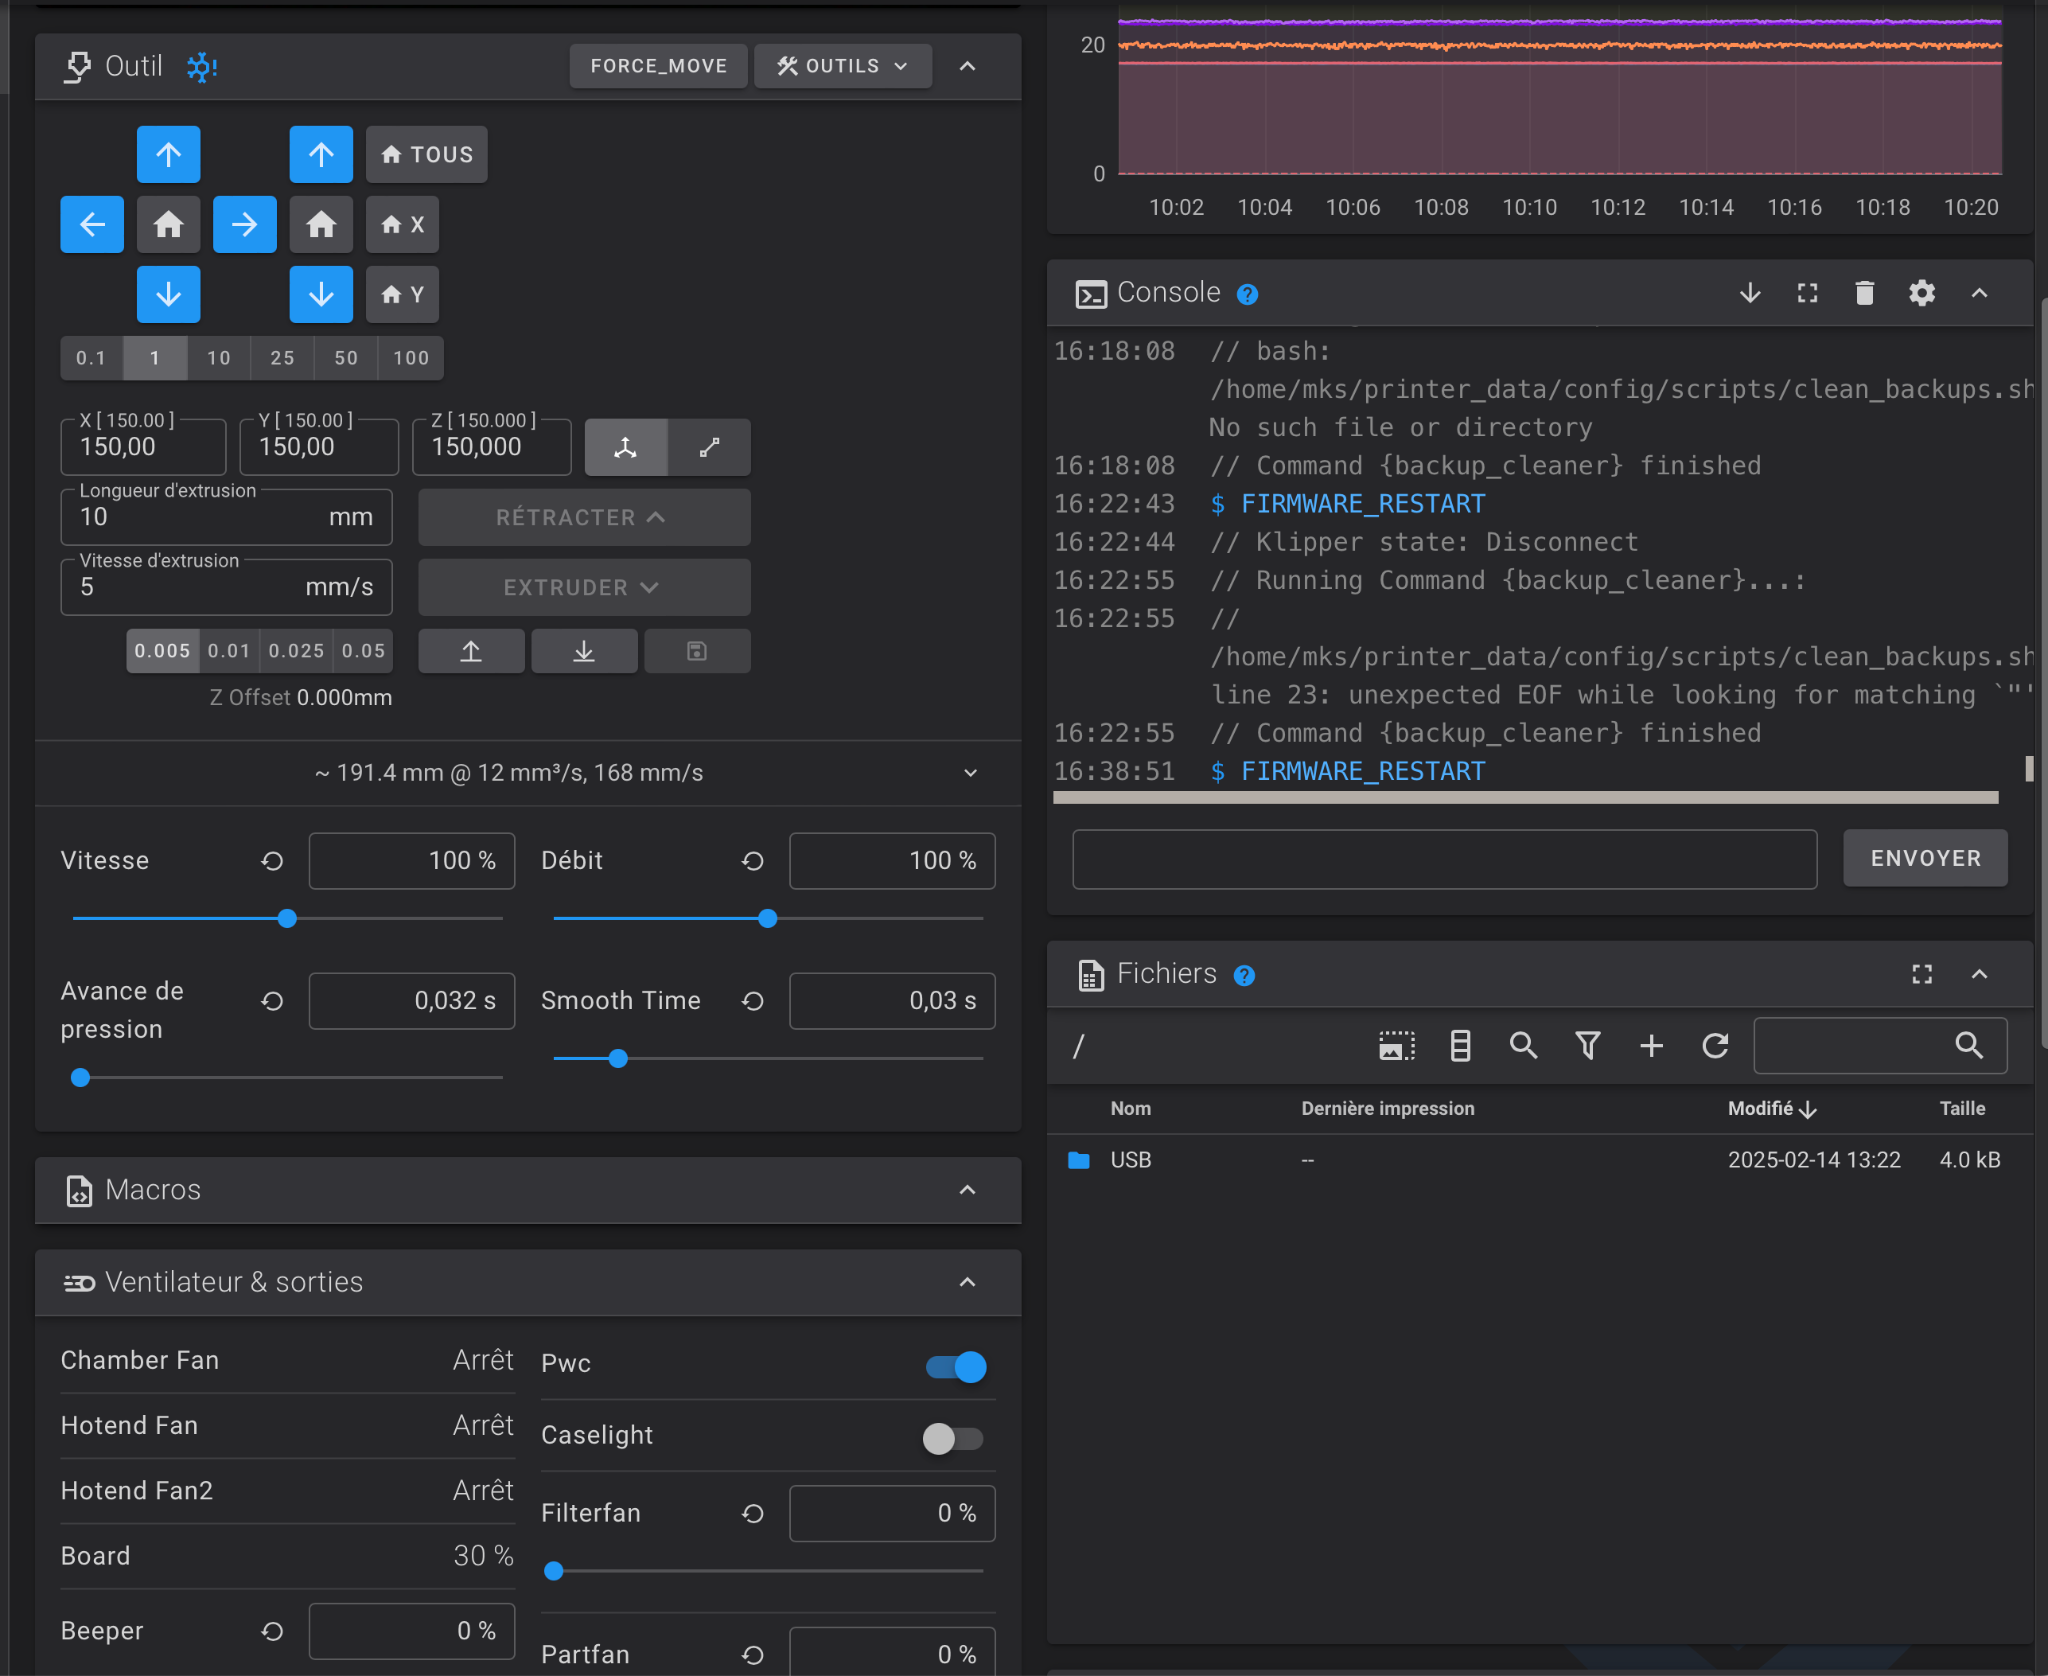The height and width of the screenshot is (1676, 2048).
Task: Open the filter icon in Fichiers toolbar
Action: [x=1587, y=1046]
